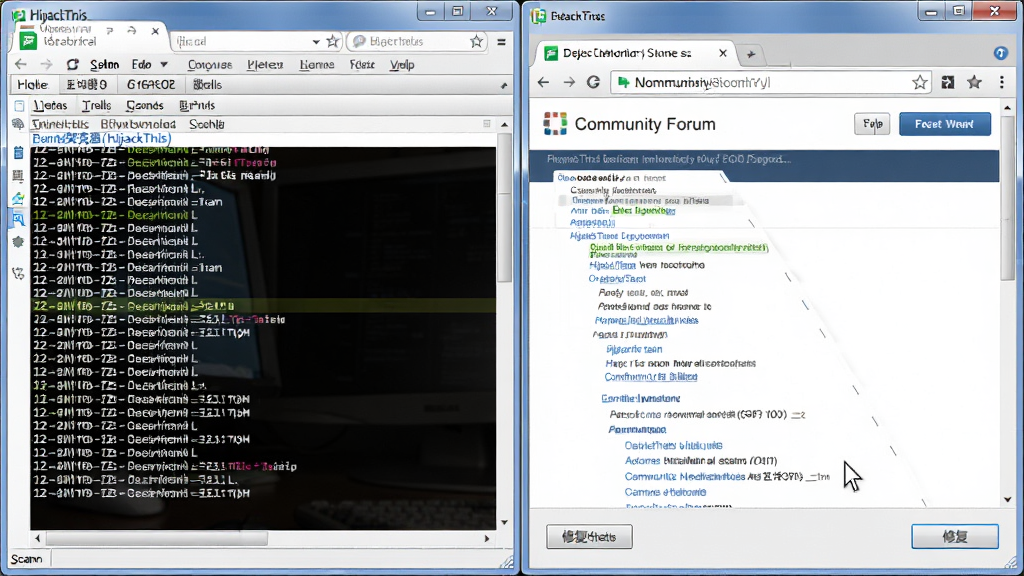
Task: Click the extension icon right of the forum address bar
Action: [948, 82]
